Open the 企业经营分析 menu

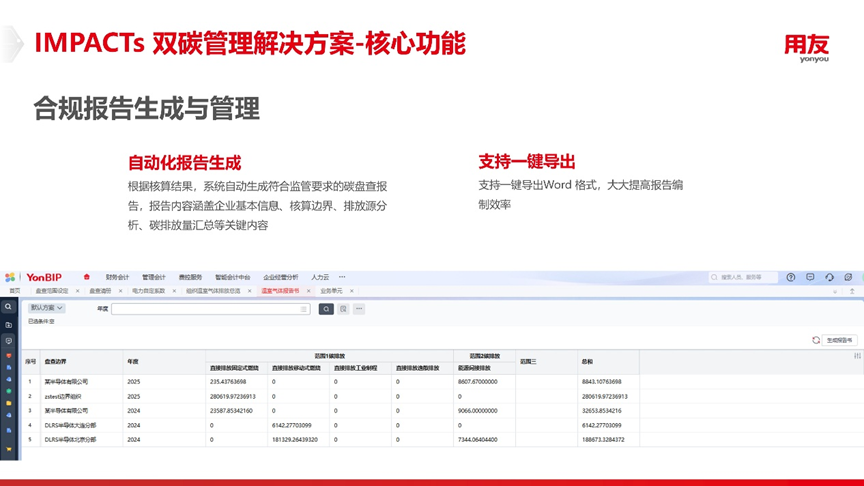280,277
